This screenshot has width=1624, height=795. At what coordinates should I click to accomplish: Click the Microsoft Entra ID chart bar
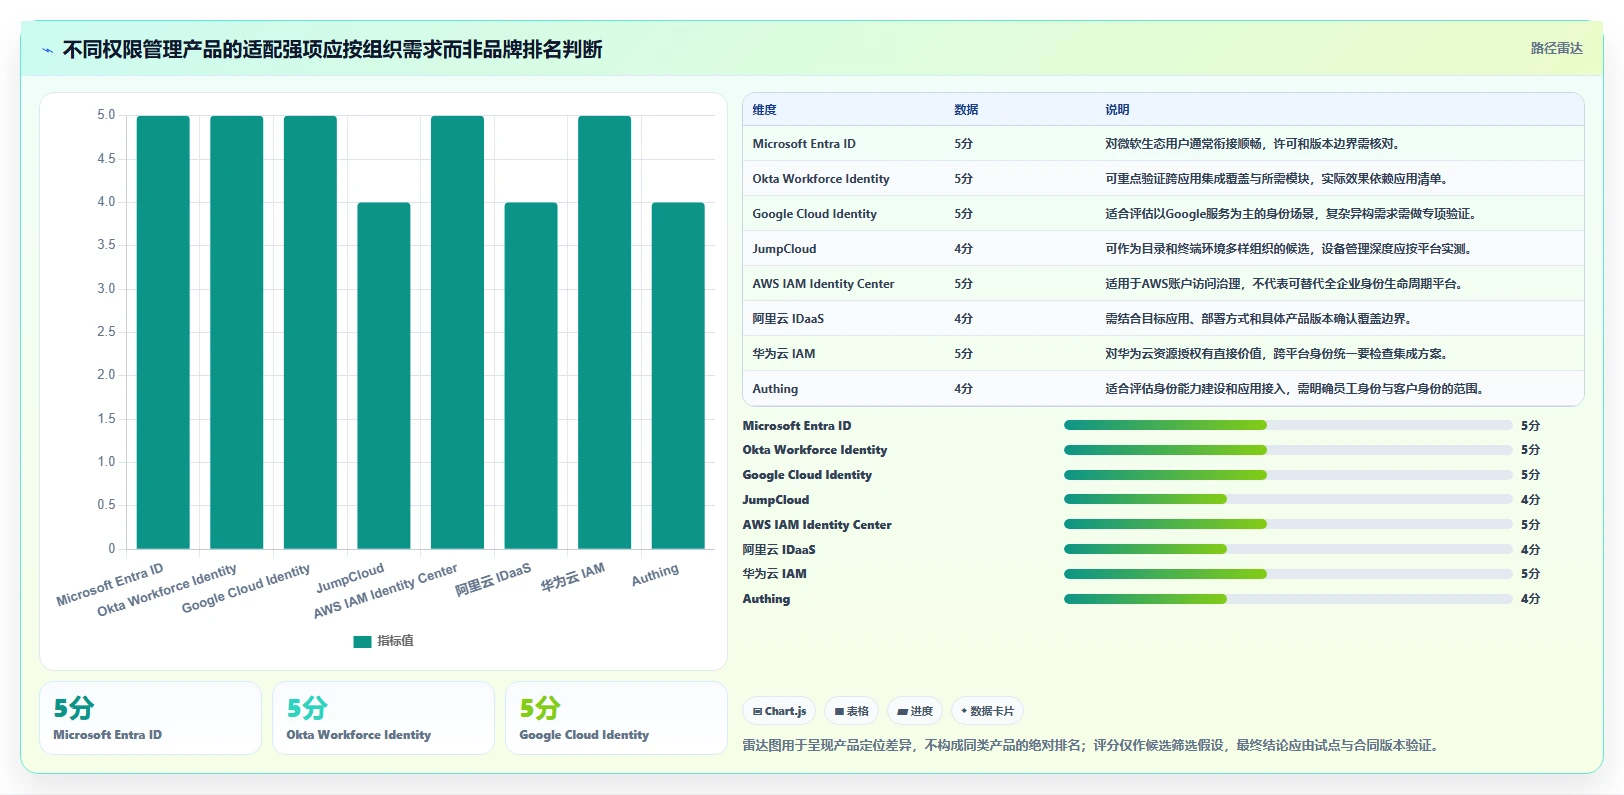[x=163, y=332]
